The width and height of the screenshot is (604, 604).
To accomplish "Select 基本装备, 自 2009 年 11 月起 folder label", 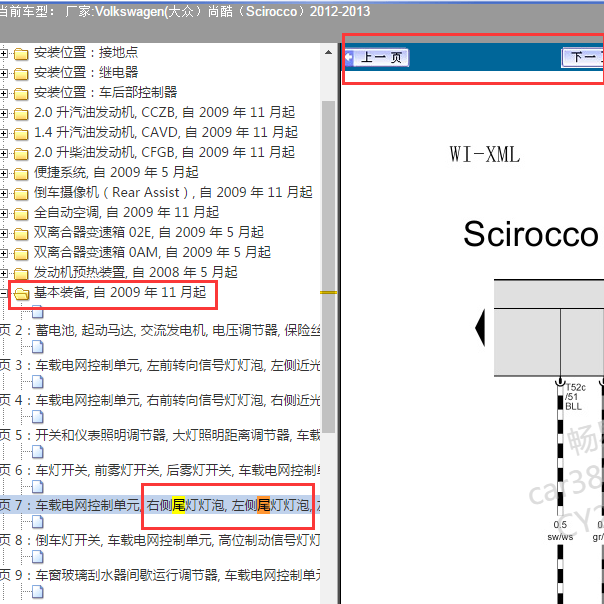I will [120, 292].
